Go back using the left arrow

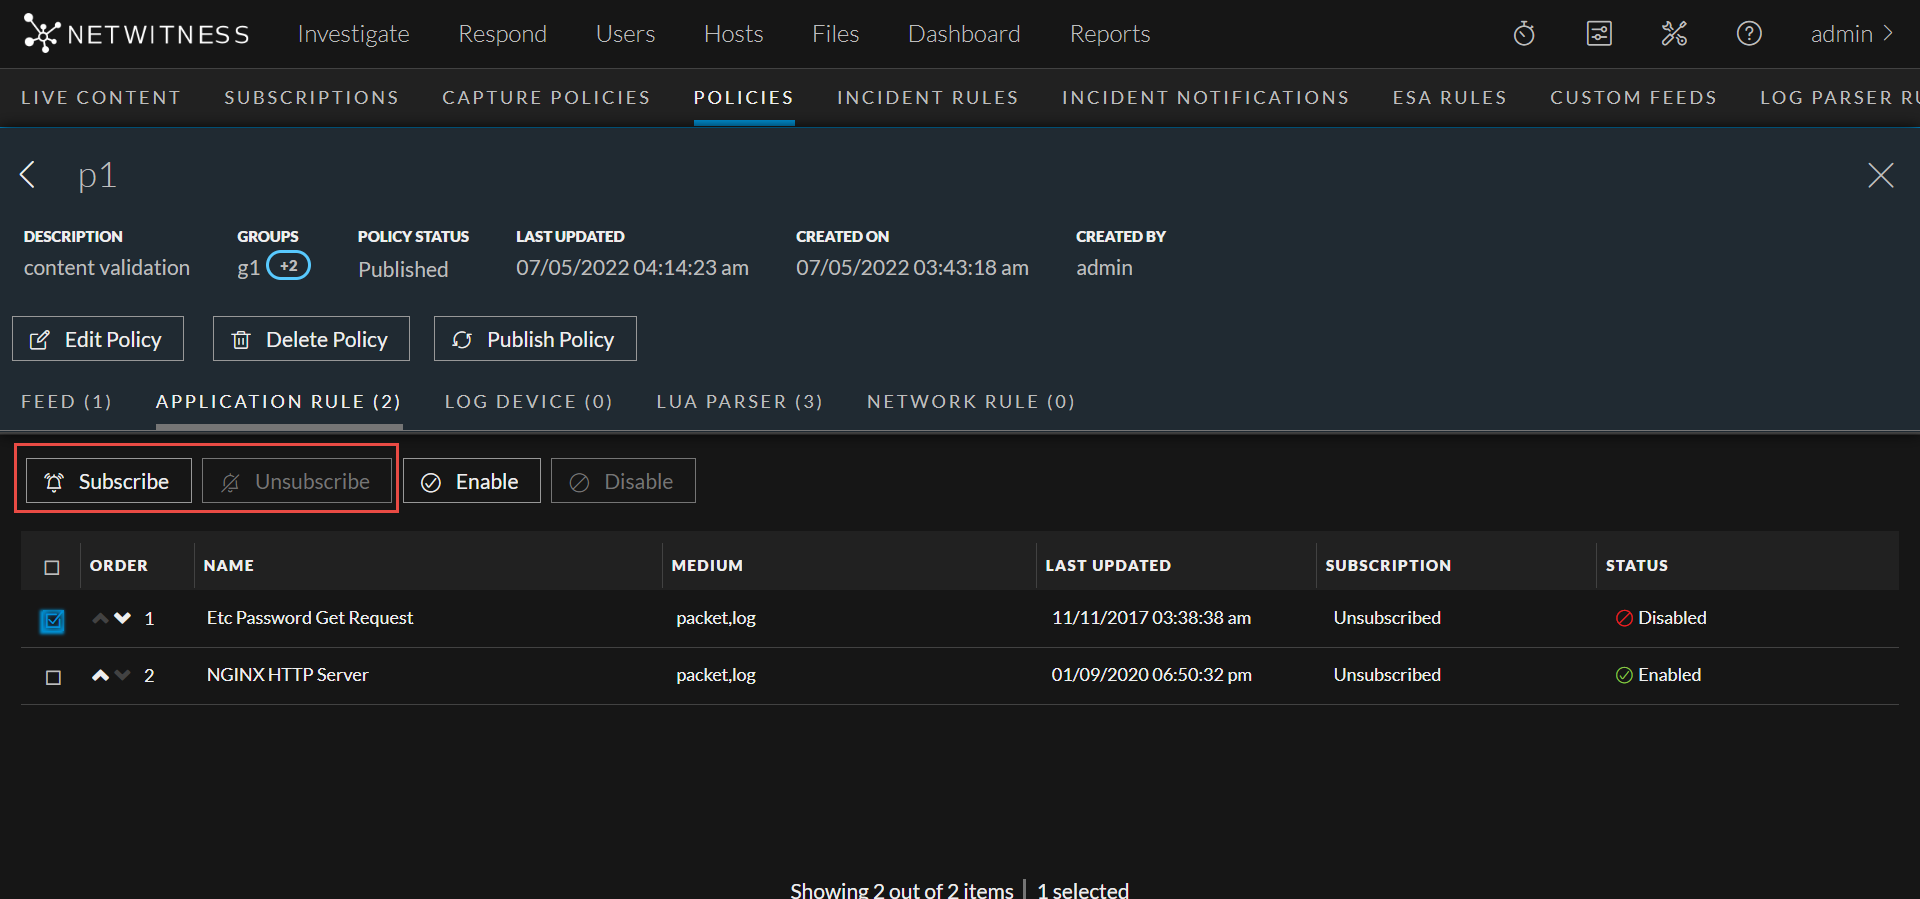tap(29, 175)
